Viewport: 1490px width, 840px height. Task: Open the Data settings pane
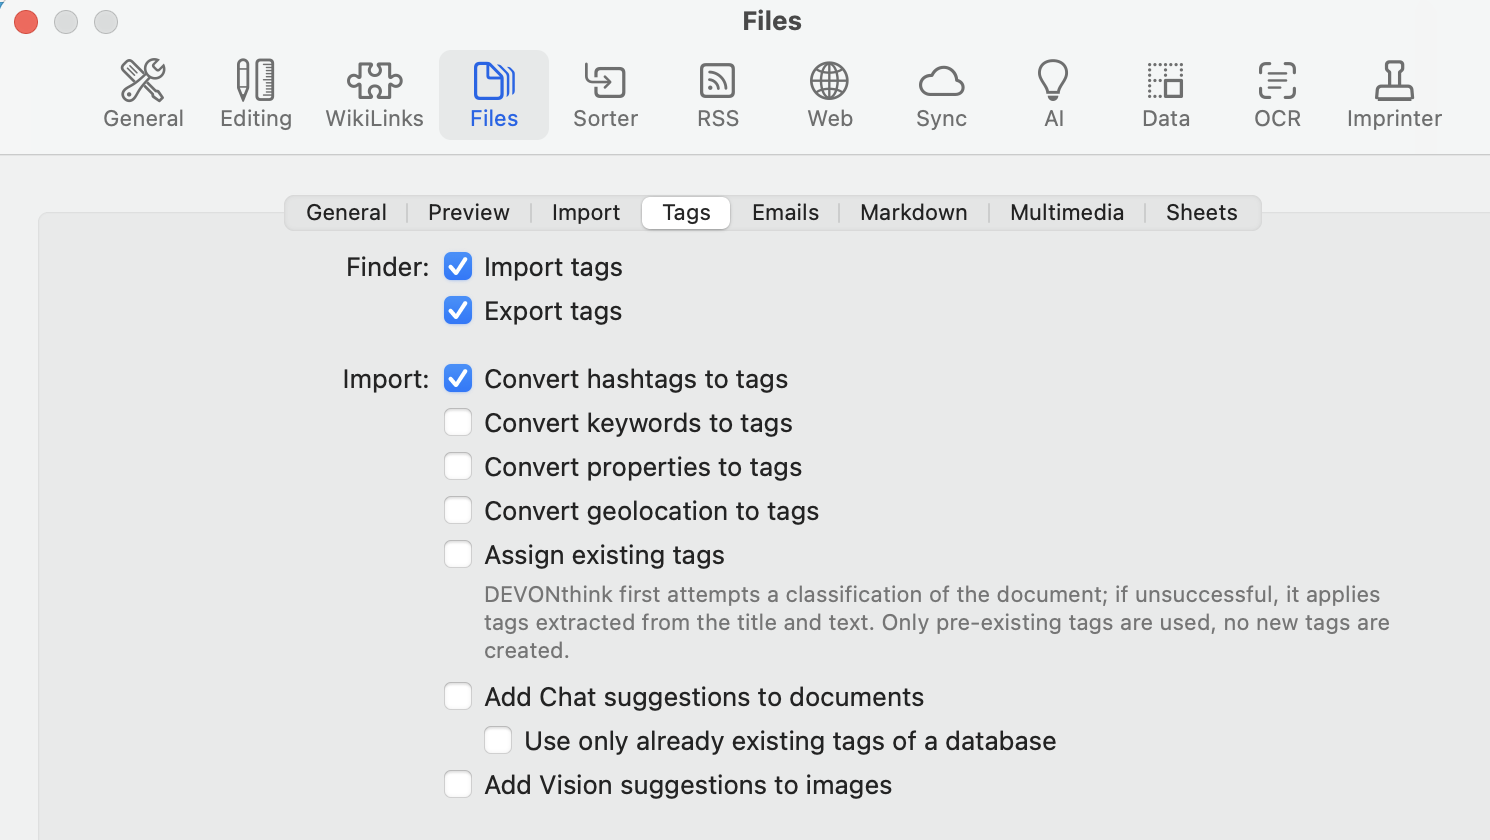(1166, 94)
